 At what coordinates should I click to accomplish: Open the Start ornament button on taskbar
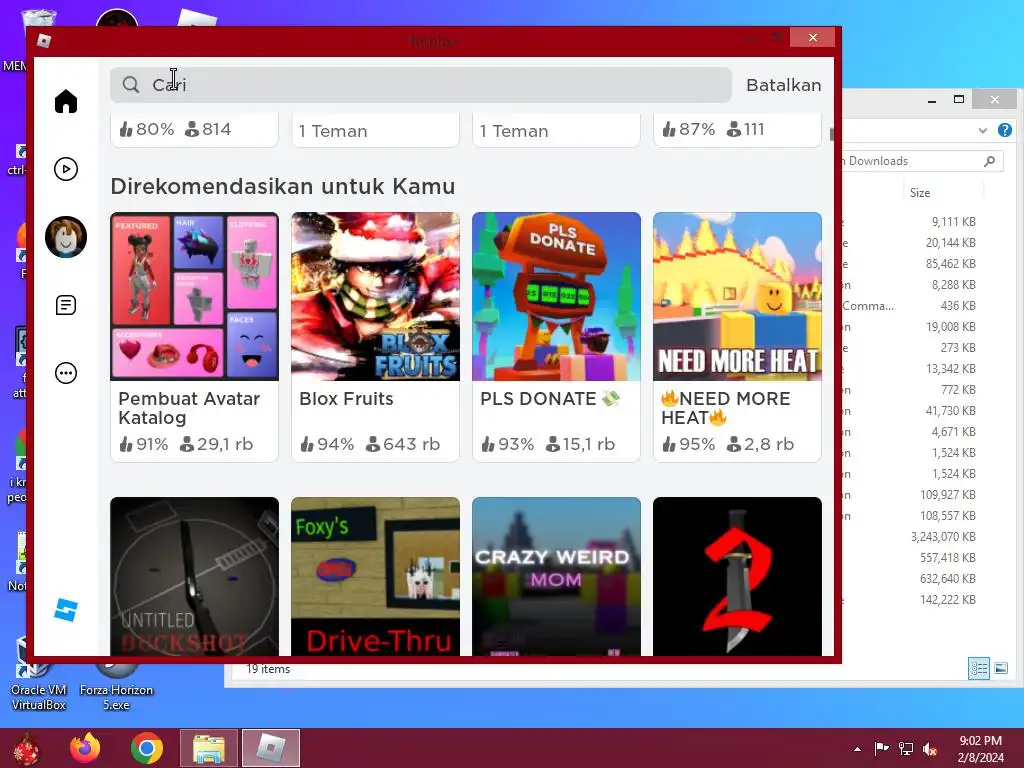(26, 748)
